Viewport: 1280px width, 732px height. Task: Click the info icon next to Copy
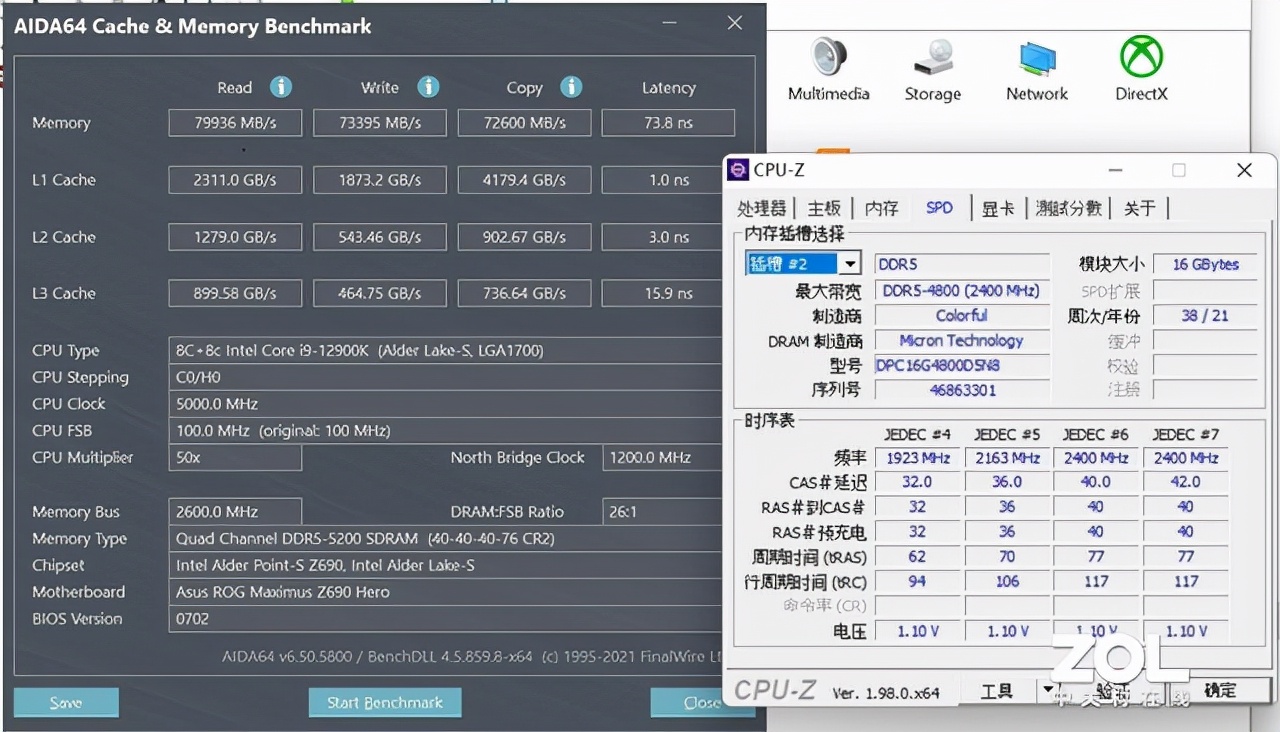(x=572, y=87)
